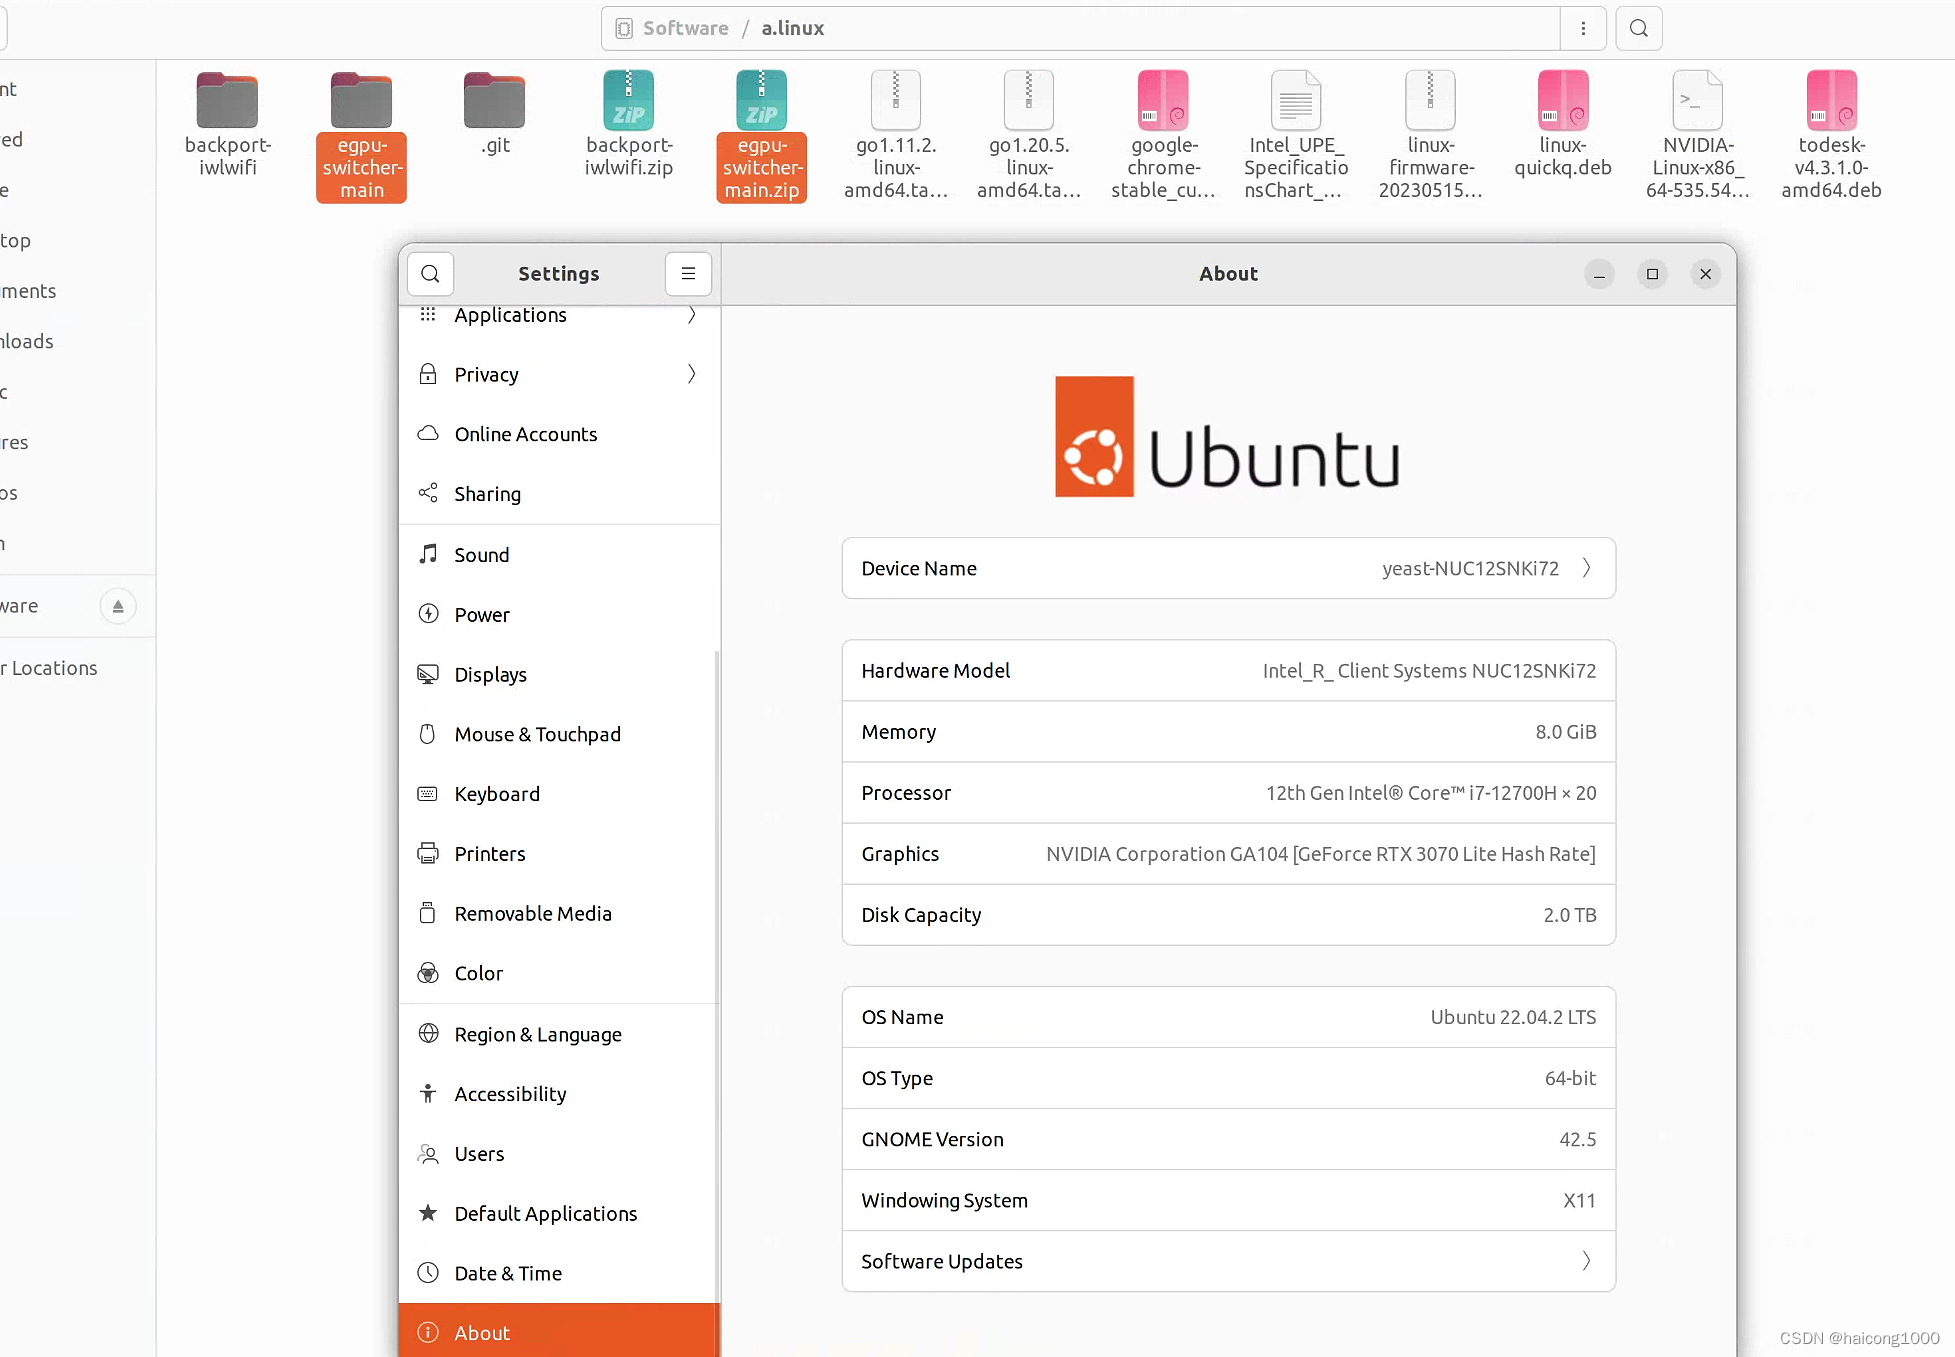Click the file manager search icon
The height and width of the screenshot is (1357, 1955).
coord(1638,28)
